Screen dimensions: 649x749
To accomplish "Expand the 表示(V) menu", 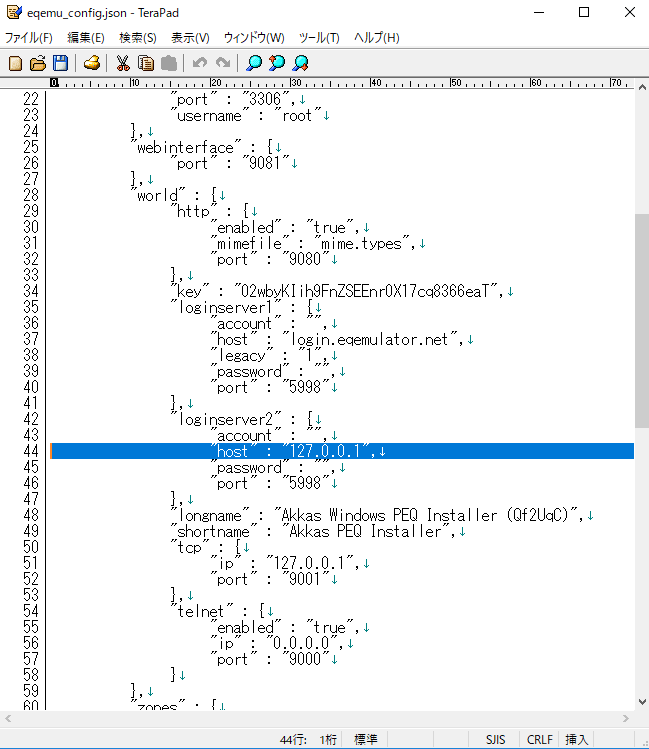I will click(x=190, y=38).
